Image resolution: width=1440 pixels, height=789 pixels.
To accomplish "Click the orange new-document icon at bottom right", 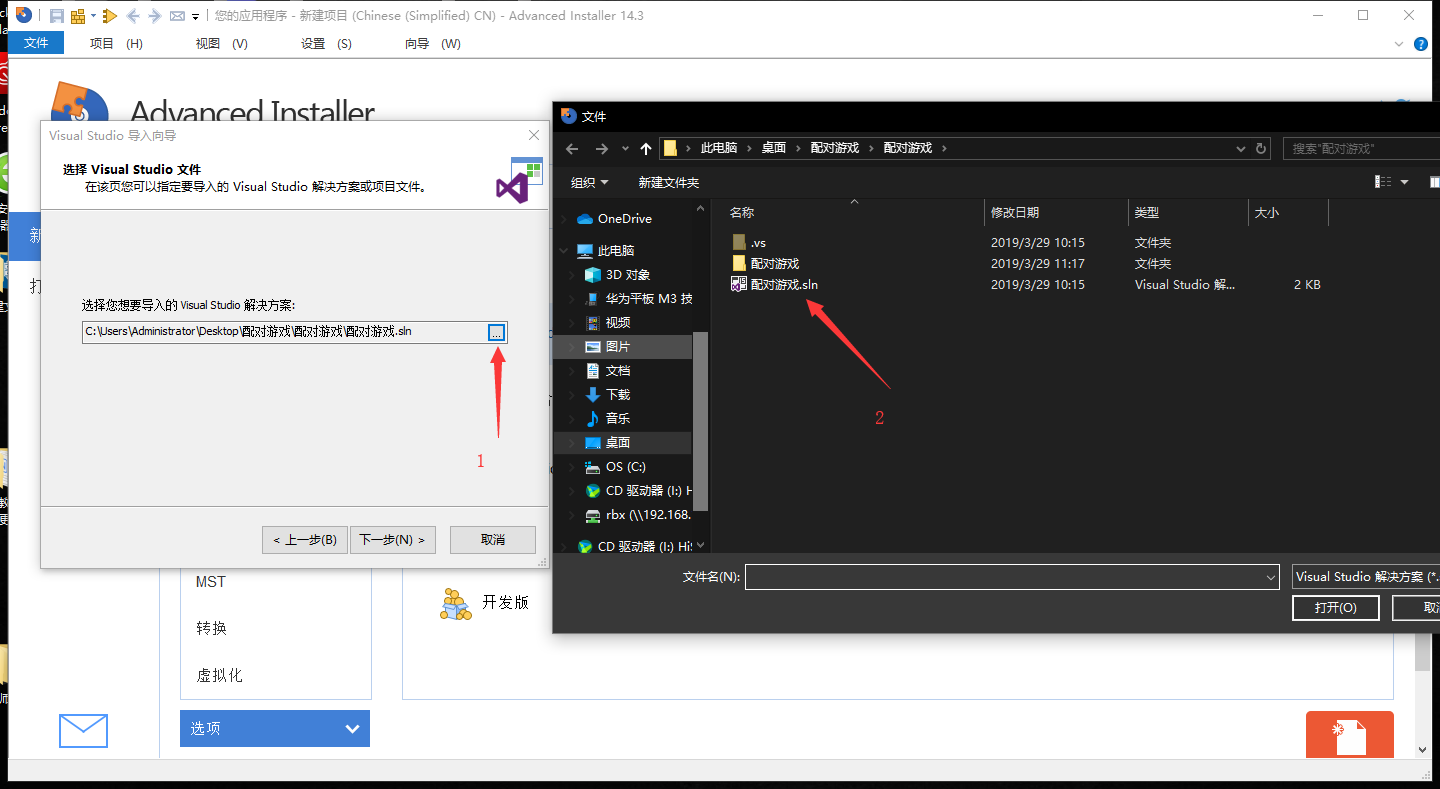I will pos(1350,736).
